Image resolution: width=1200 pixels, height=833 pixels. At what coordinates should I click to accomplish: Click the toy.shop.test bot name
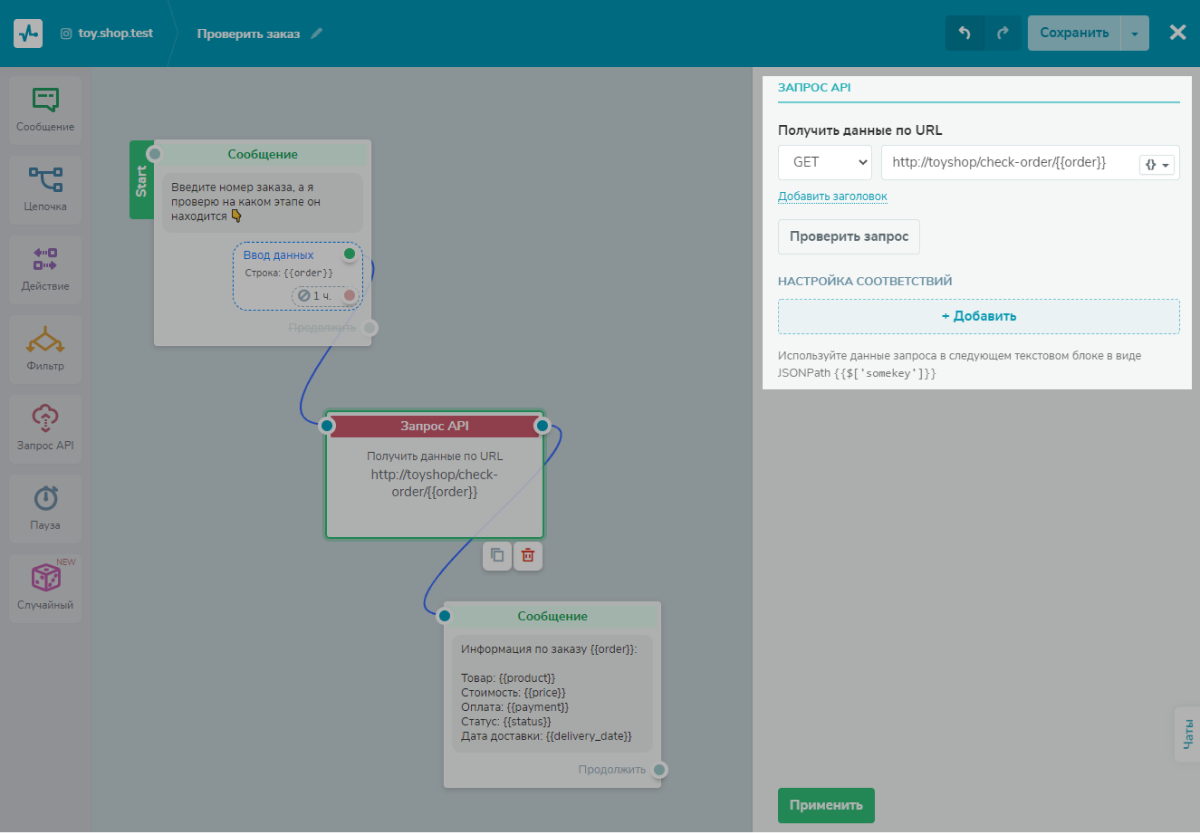tap(113, 33)
